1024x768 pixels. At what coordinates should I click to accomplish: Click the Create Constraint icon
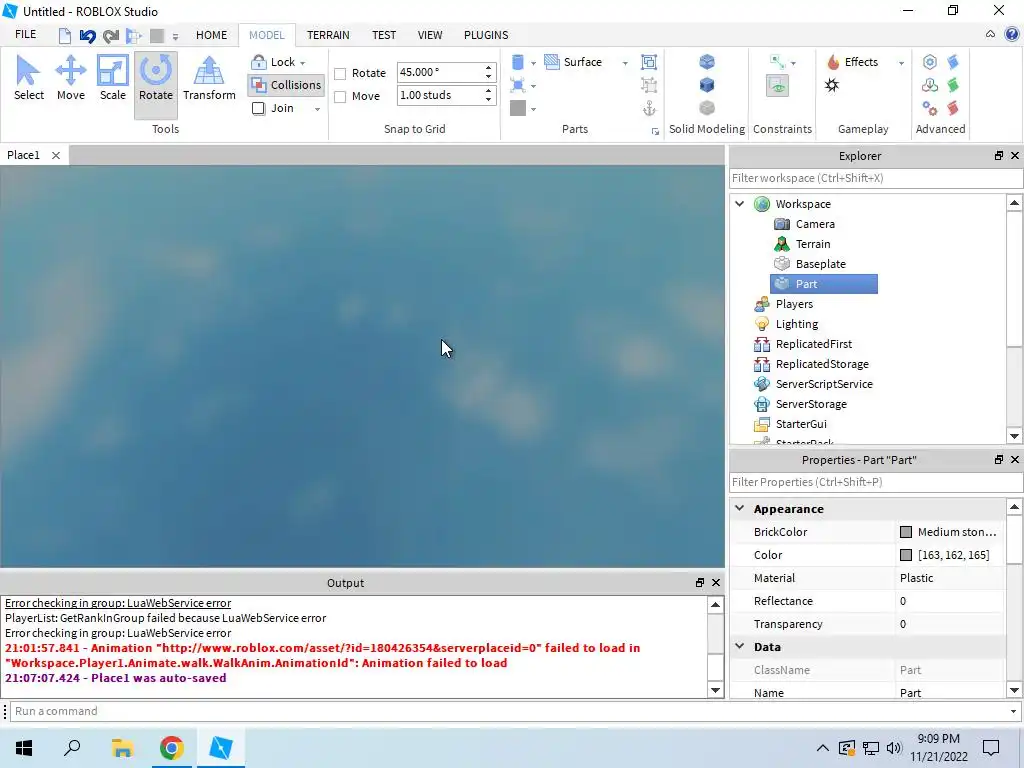[778, 62]
